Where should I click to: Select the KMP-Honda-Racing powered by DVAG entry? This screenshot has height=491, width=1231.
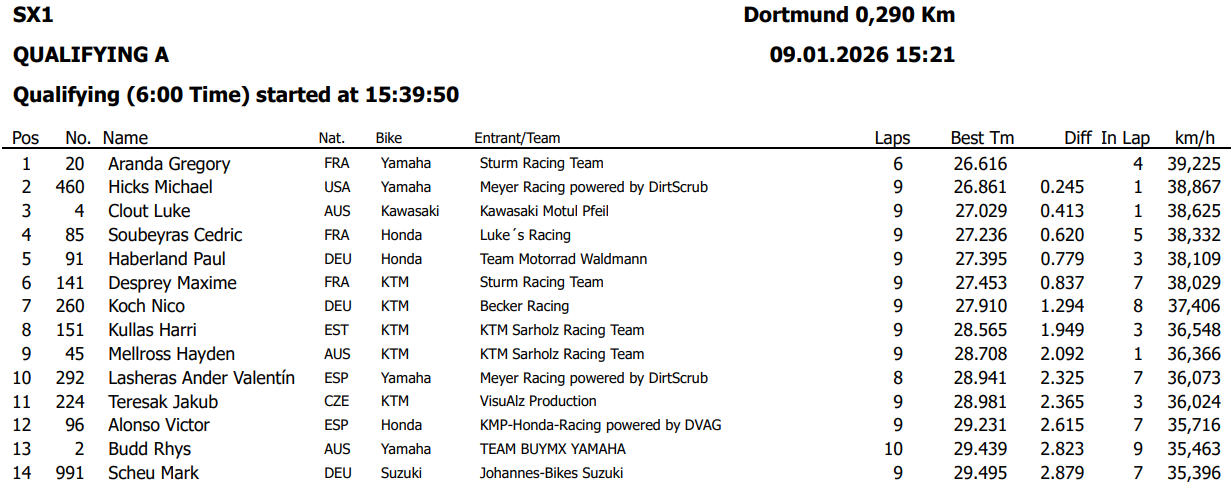tap(600, 425)
